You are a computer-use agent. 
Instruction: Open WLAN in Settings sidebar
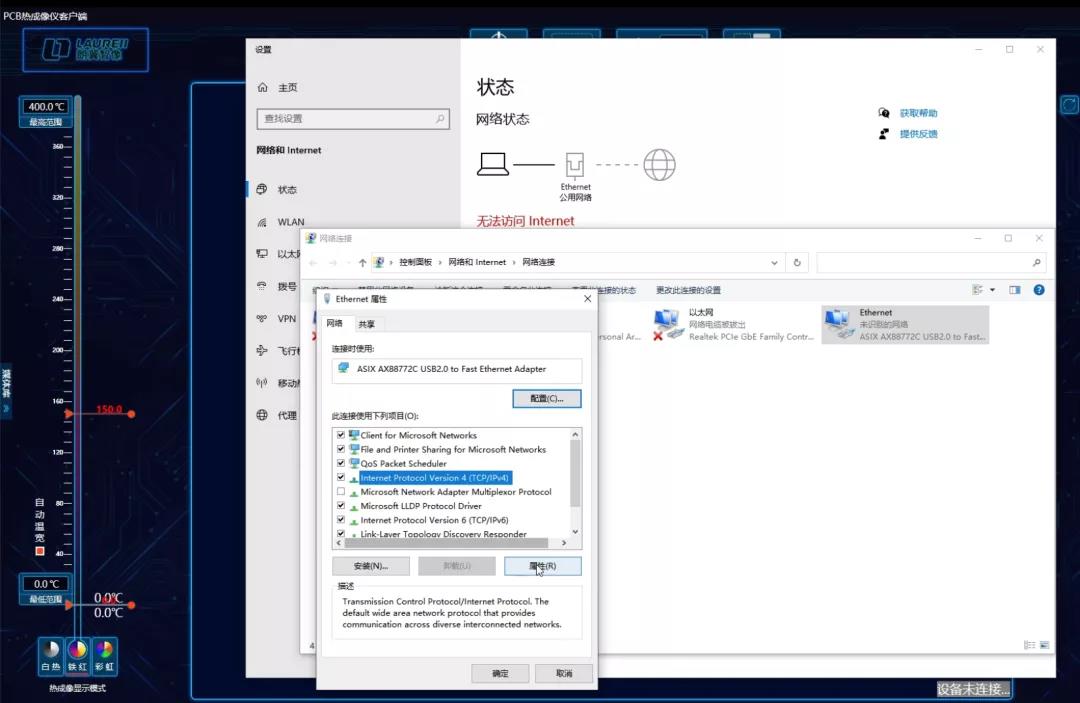tap(291, 222)
